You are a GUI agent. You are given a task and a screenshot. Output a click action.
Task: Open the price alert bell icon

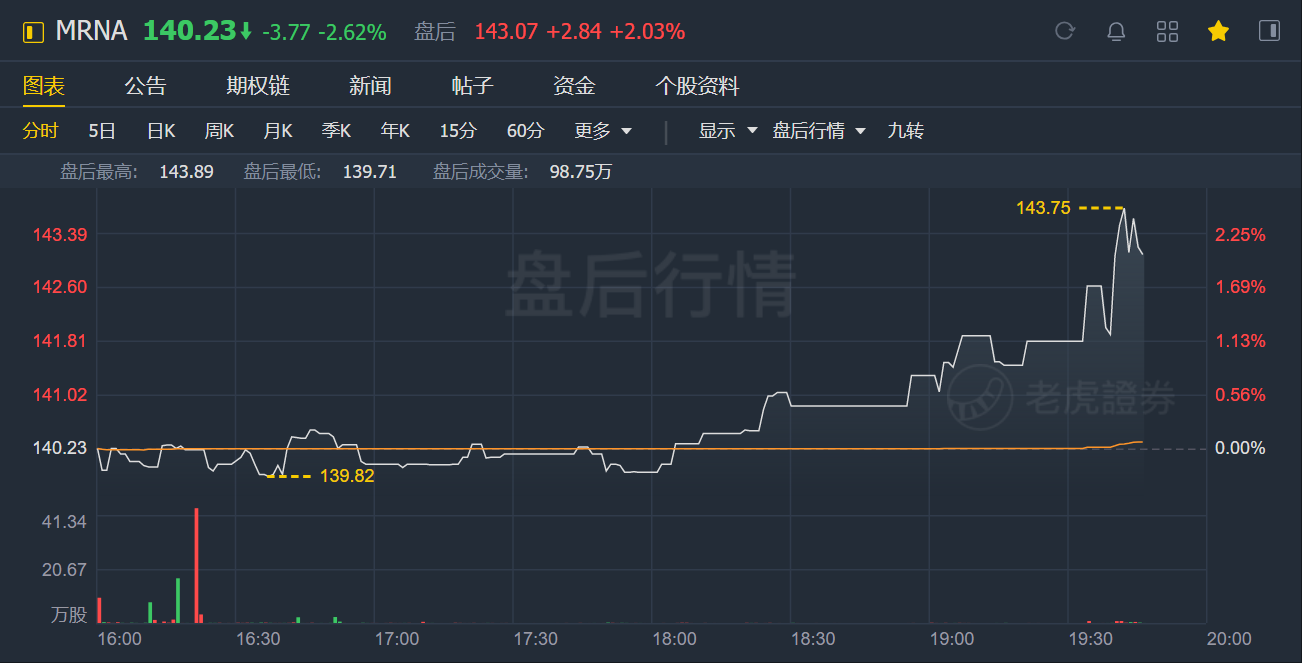1116,31
